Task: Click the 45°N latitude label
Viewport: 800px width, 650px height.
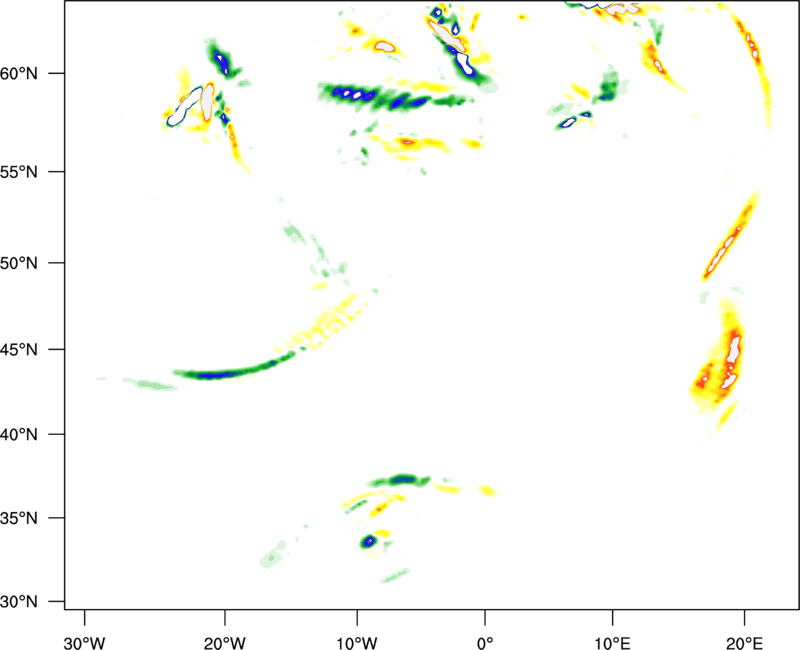Action: (19, 349)
